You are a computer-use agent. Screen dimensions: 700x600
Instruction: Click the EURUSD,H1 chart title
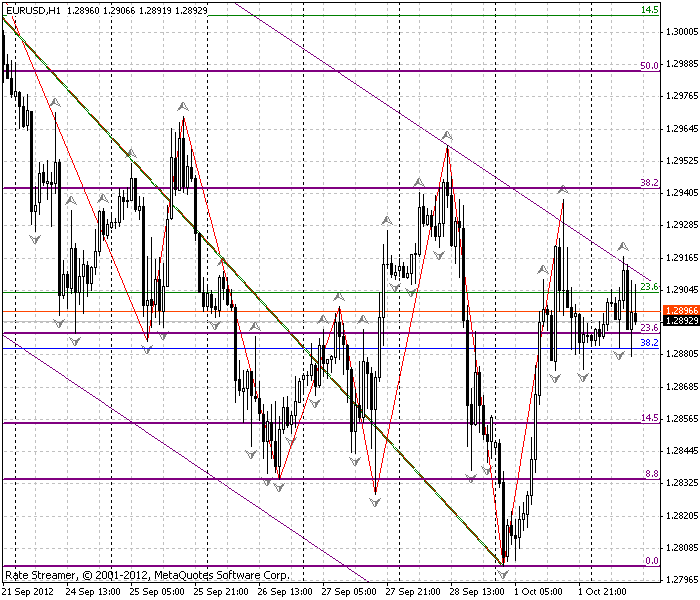(x=33, y=10)
